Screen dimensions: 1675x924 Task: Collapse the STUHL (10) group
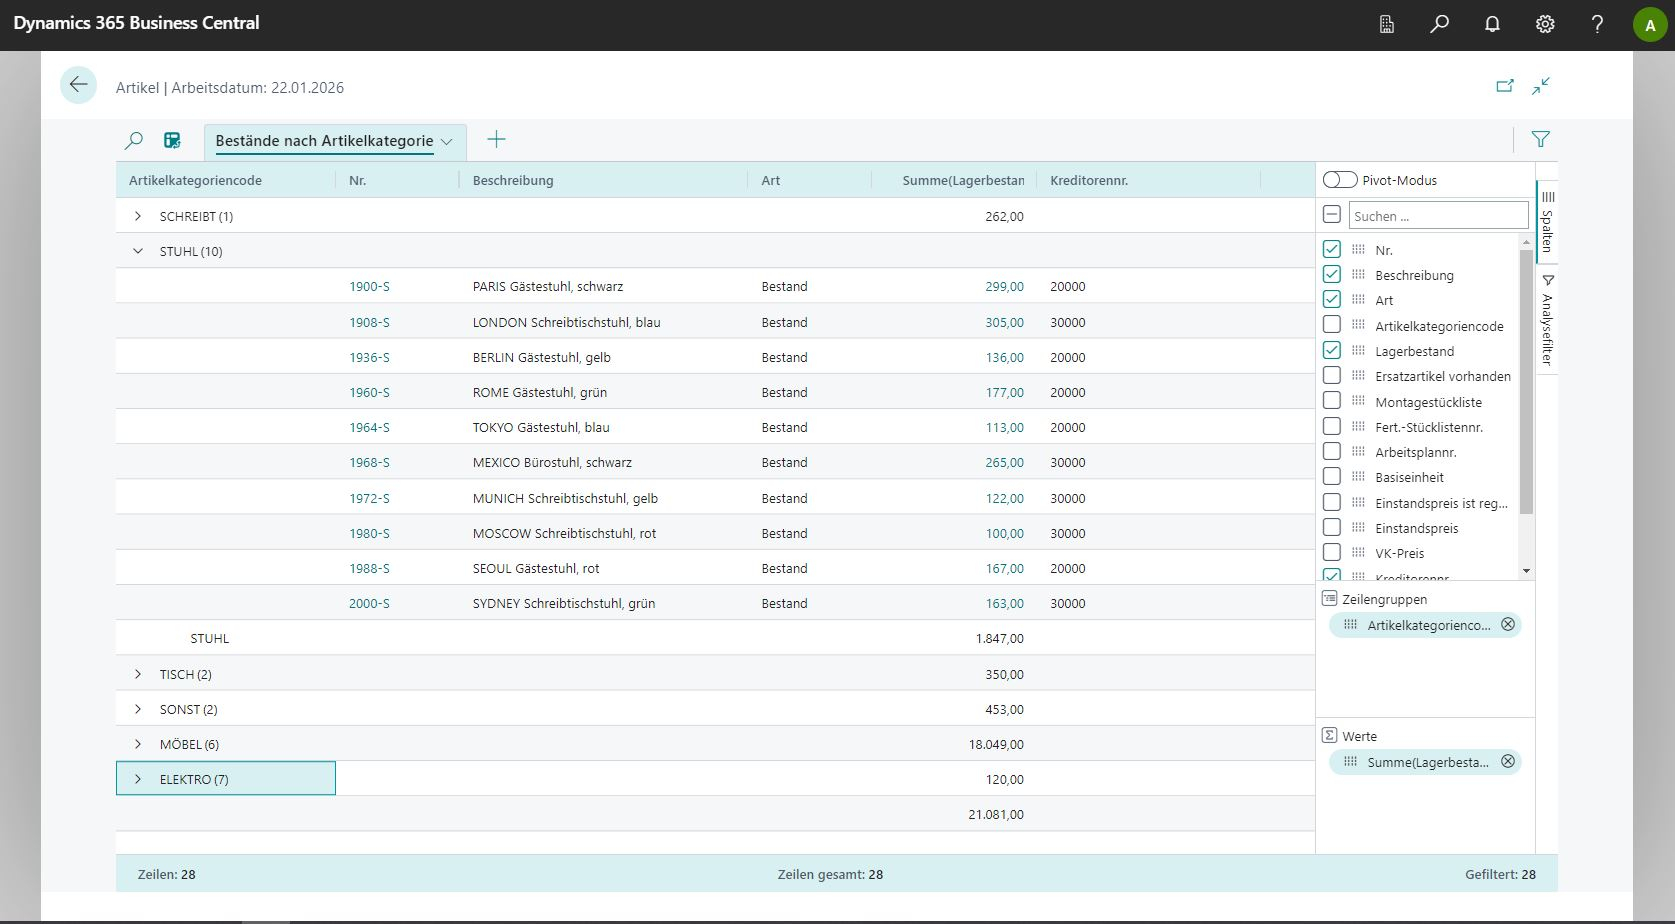coord(138,251)
